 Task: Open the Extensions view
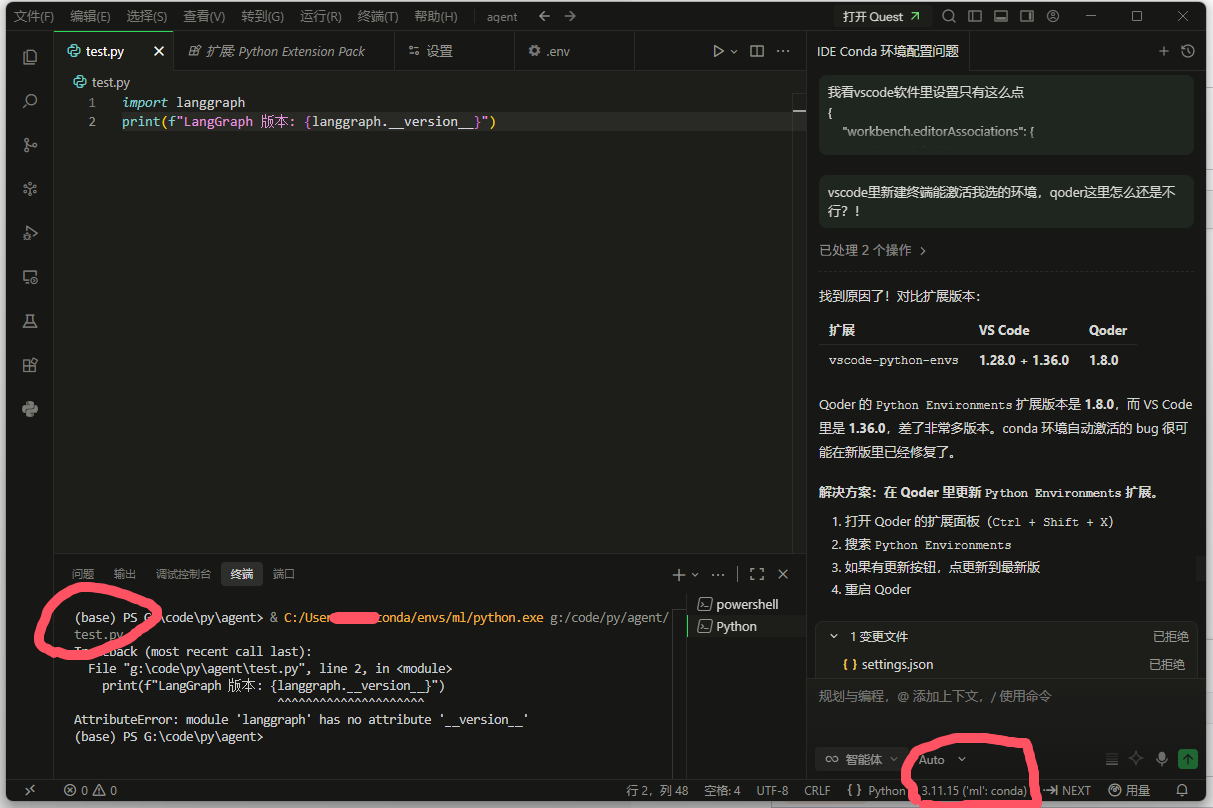30,365
